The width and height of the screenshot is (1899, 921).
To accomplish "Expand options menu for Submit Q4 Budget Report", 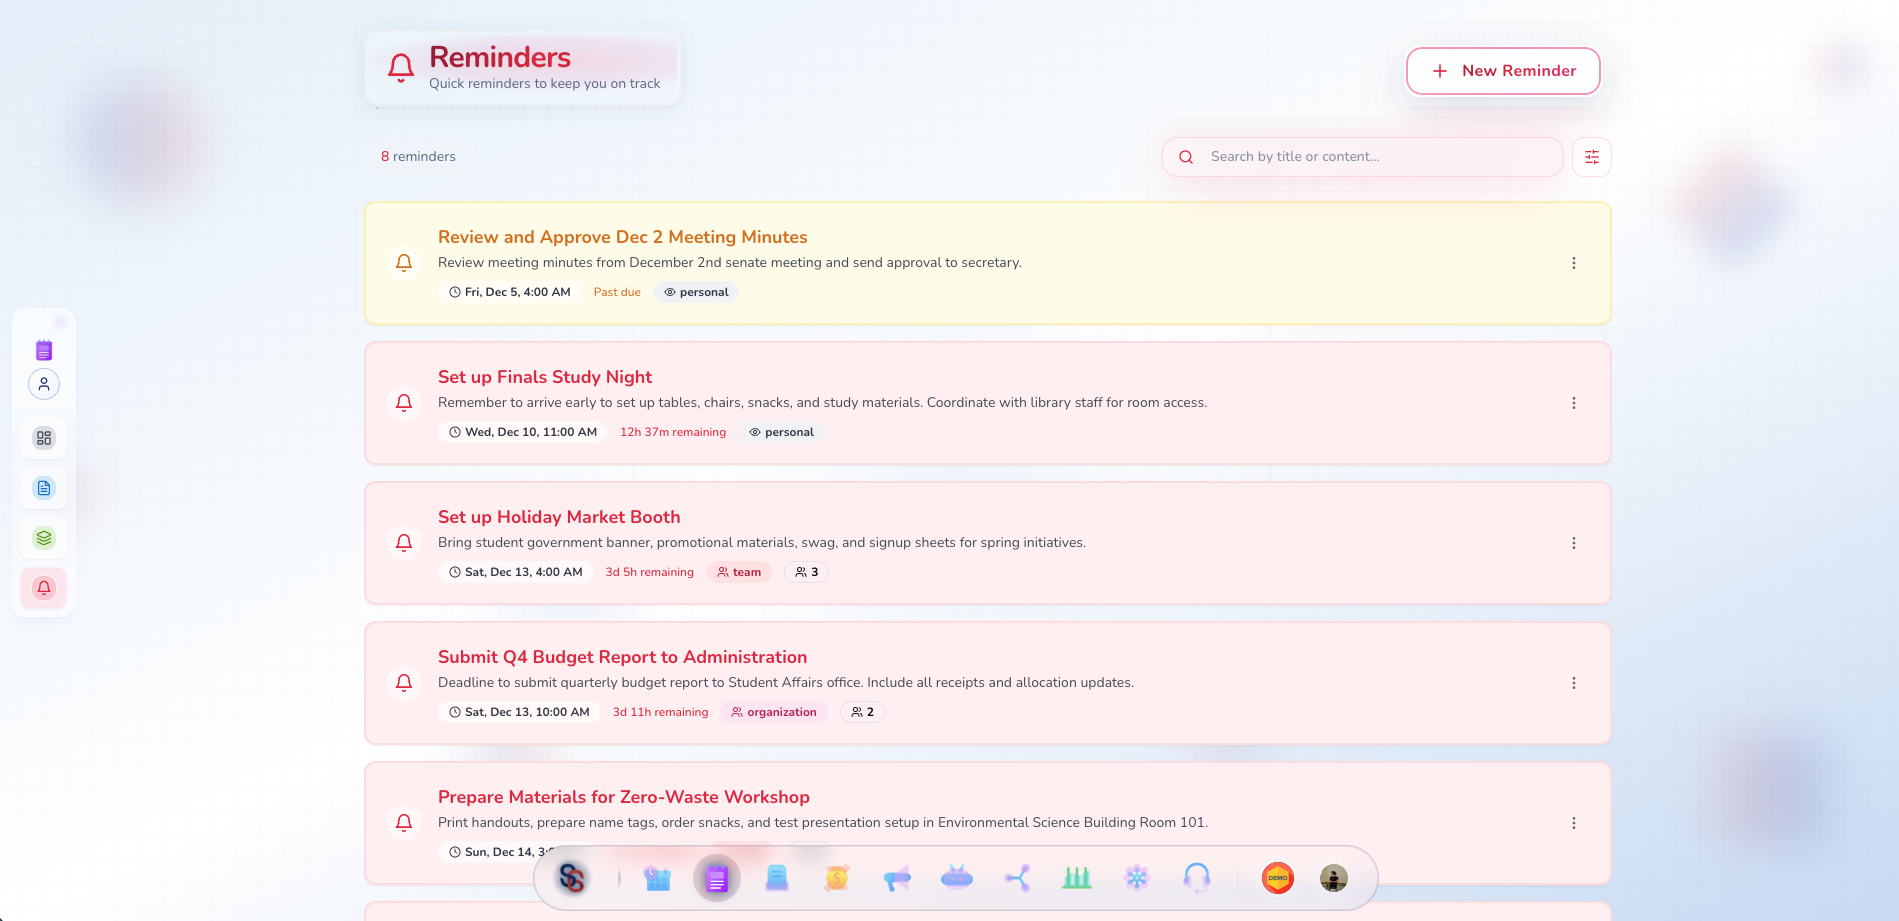I will click(x=1573, y=683).
